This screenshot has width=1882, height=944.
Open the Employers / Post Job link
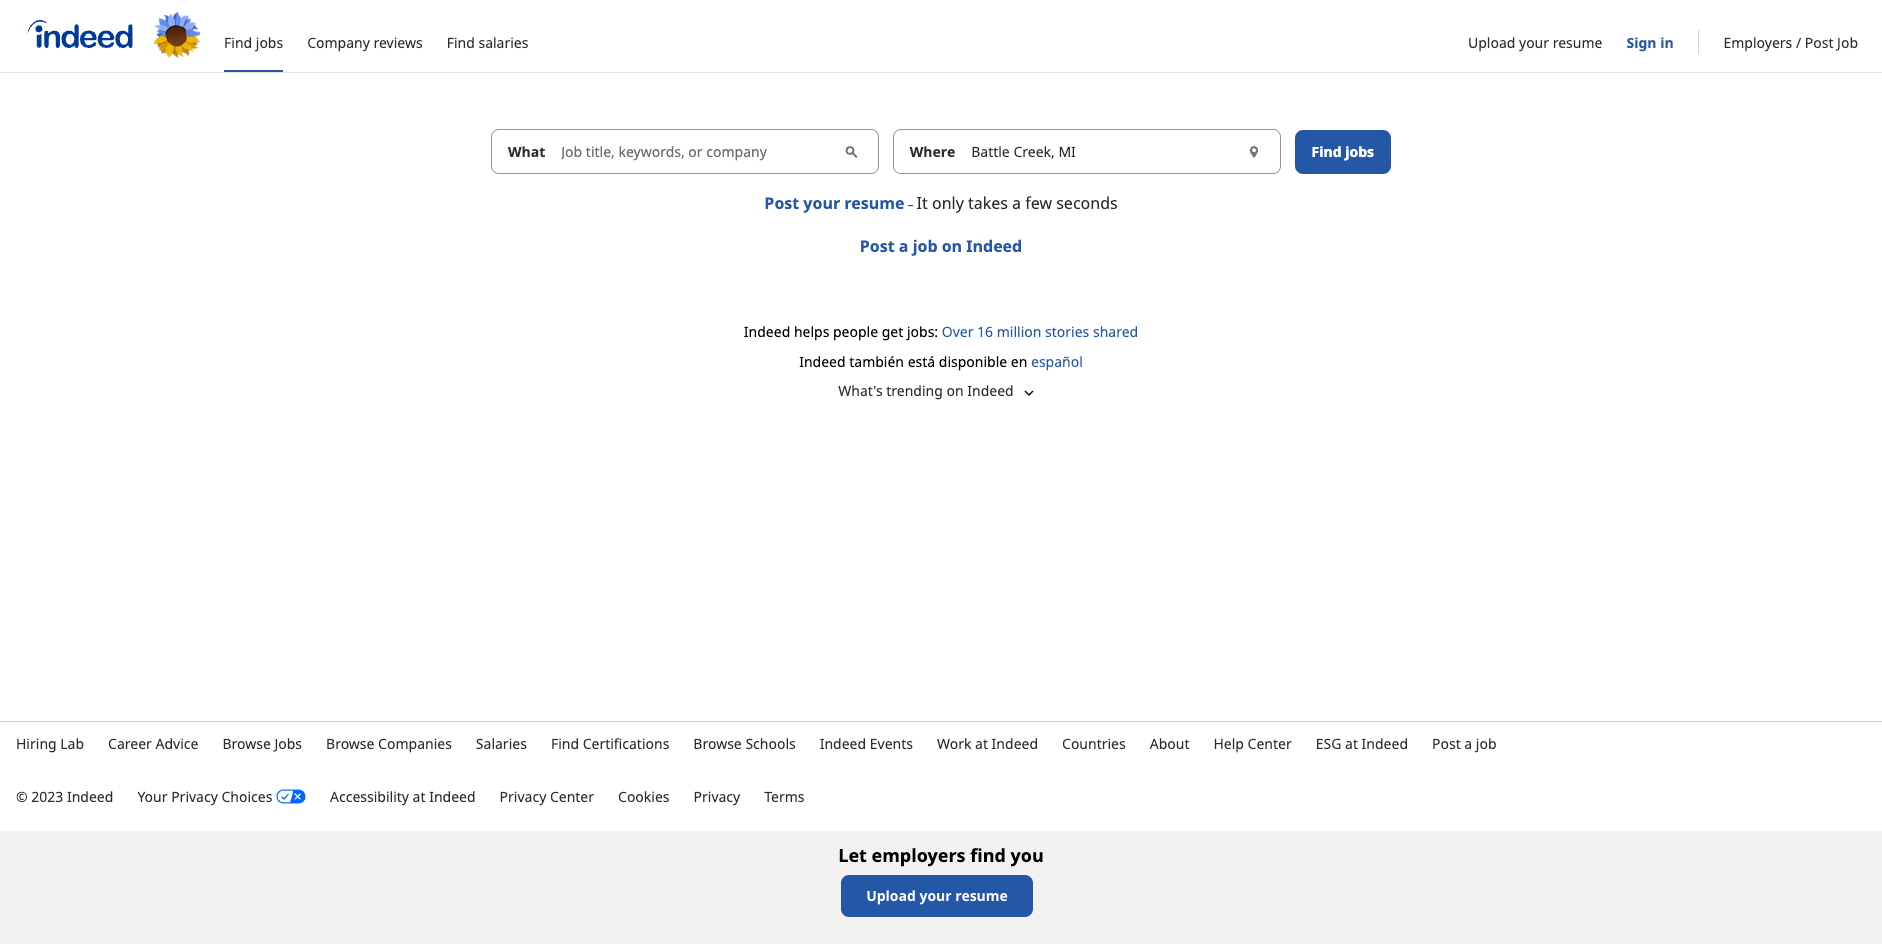(x=1790, y=43)
